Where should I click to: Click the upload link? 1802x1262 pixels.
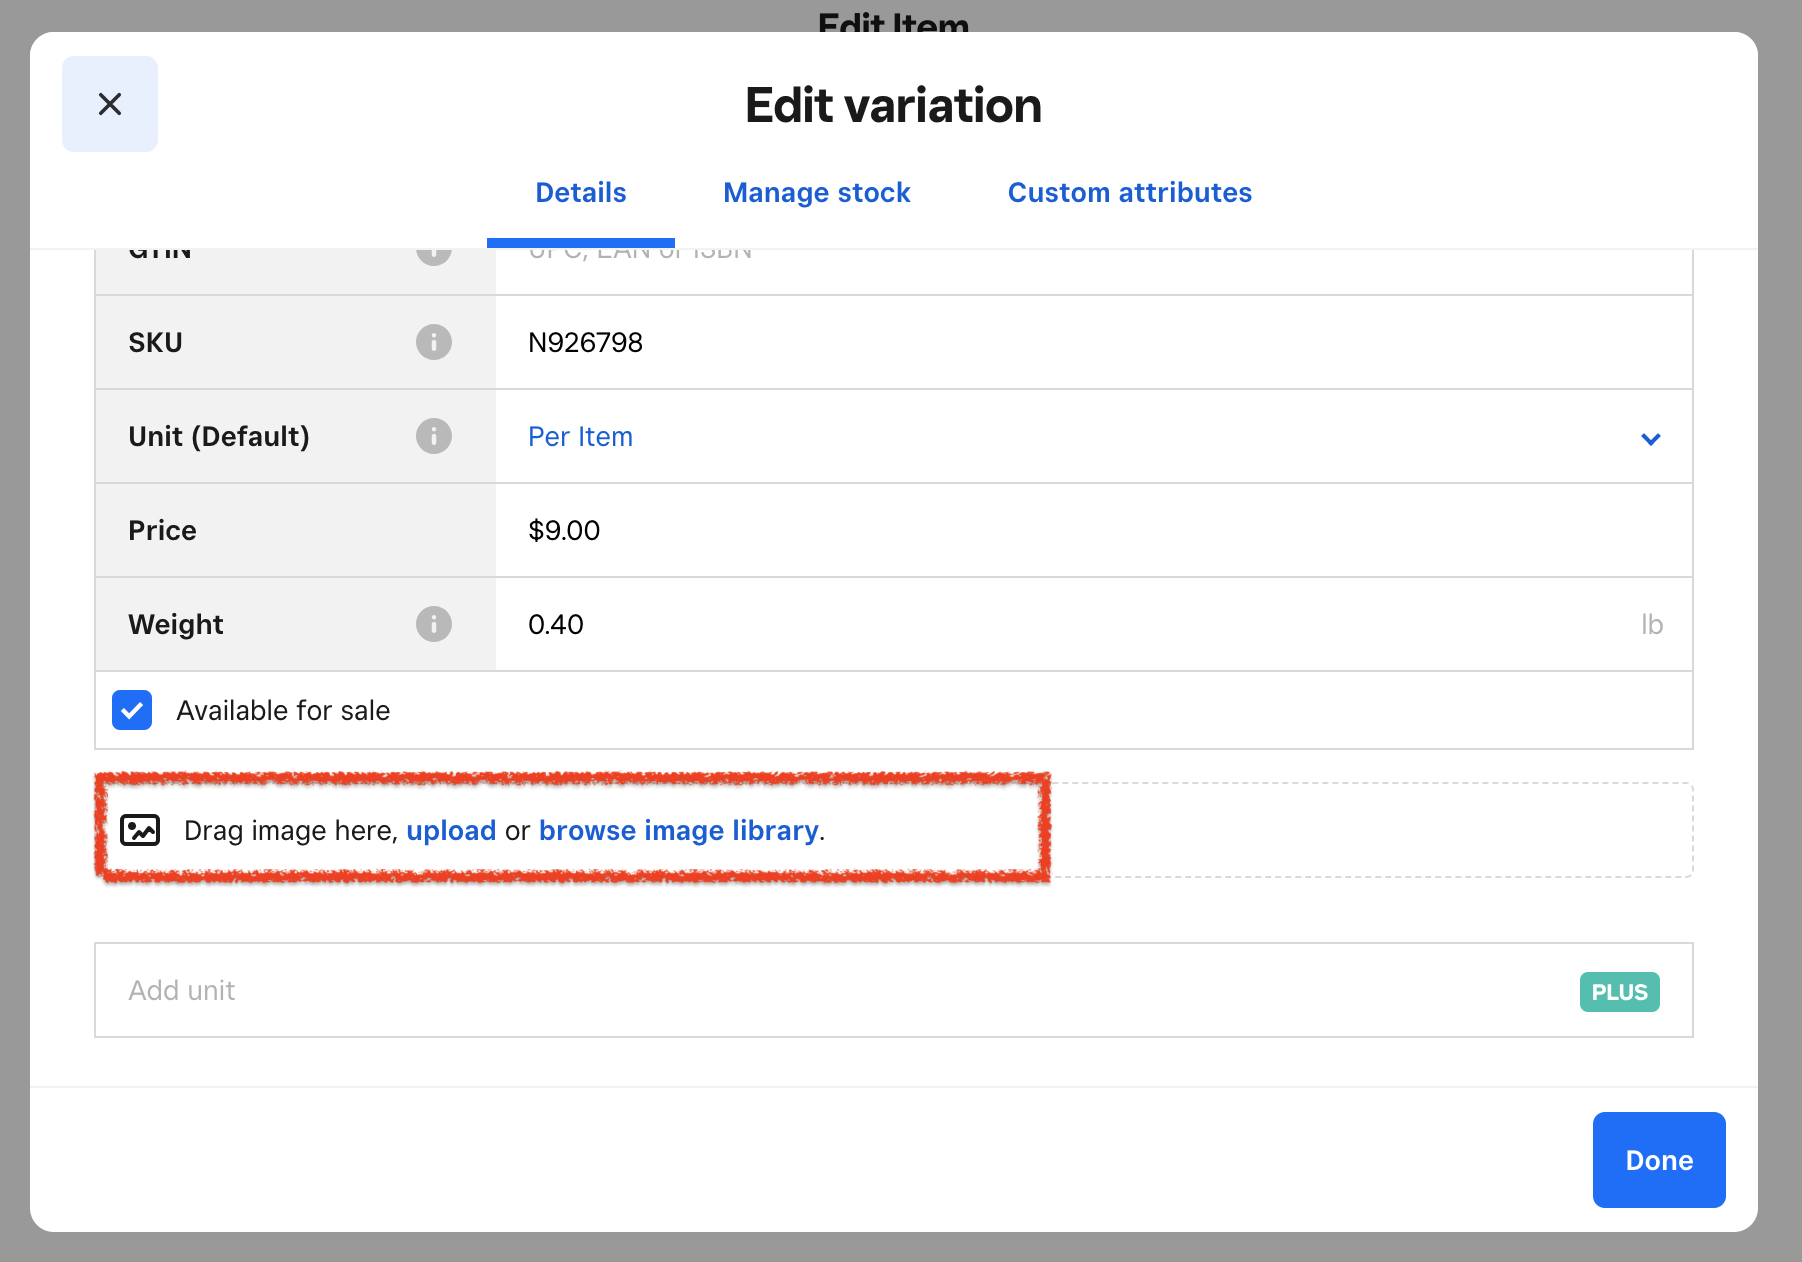[x=451, y=830]
